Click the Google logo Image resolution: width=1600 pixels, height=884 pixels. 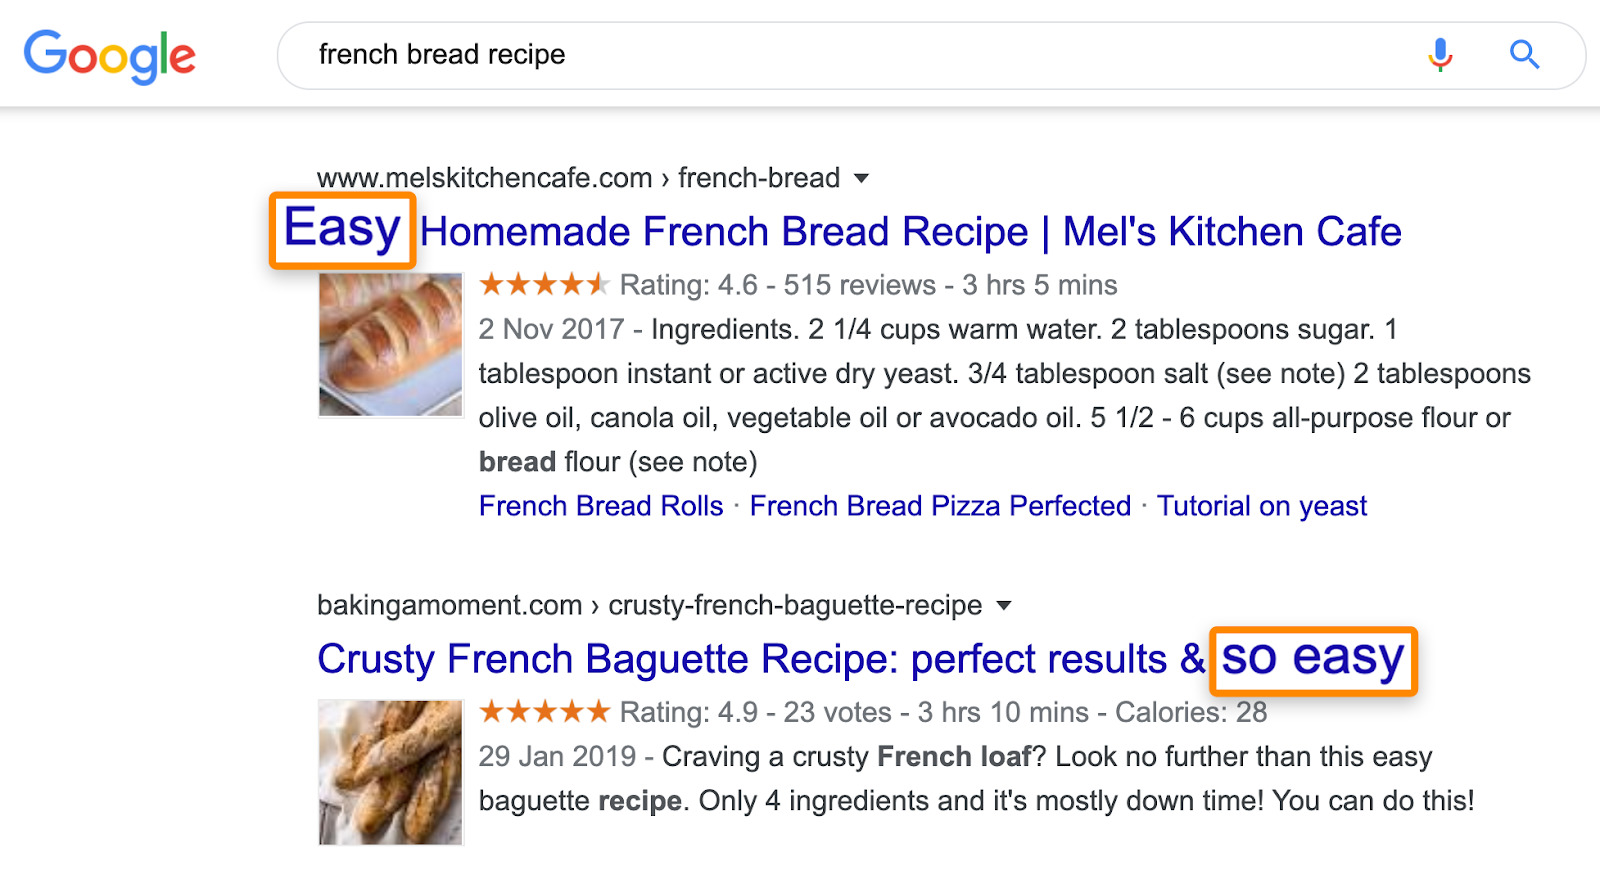pos(110,56)
